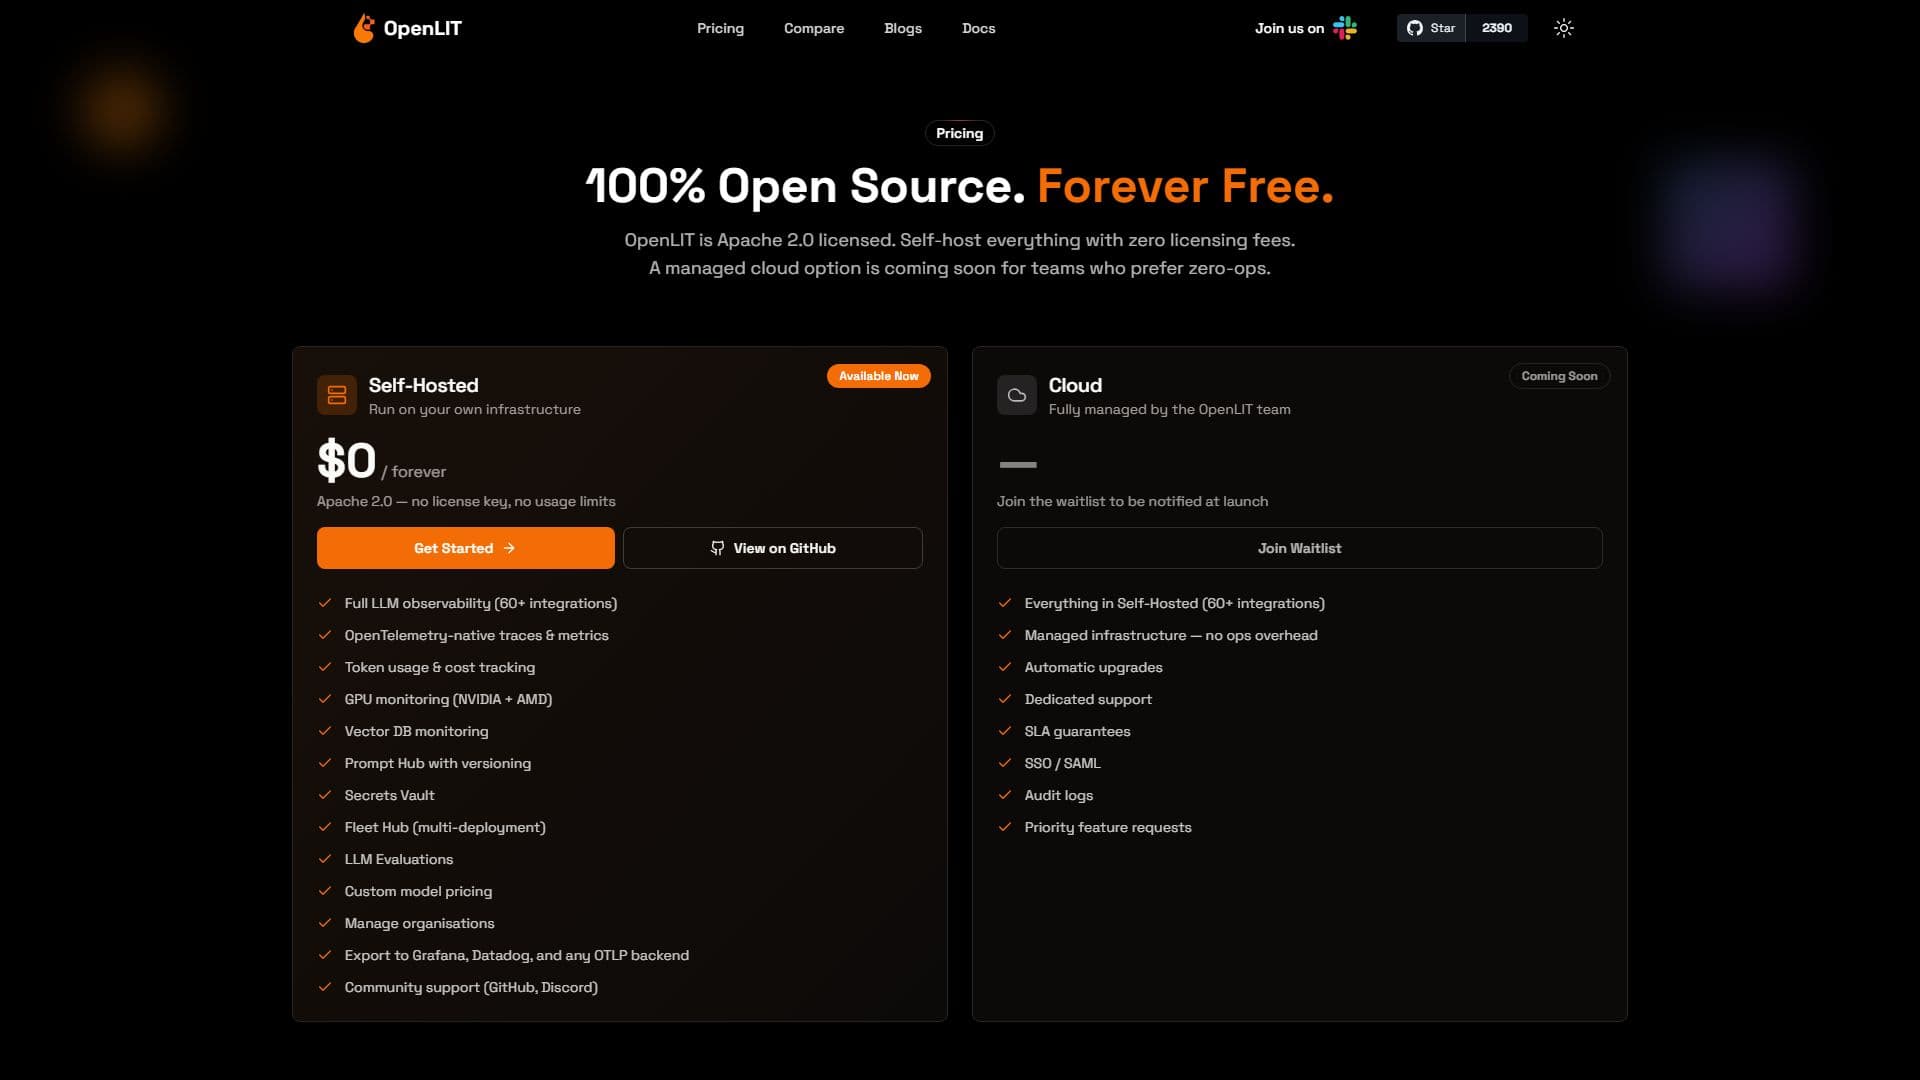Click the Join Waitlist button
The image size is (1920, 1080).
pos(1300,548)
